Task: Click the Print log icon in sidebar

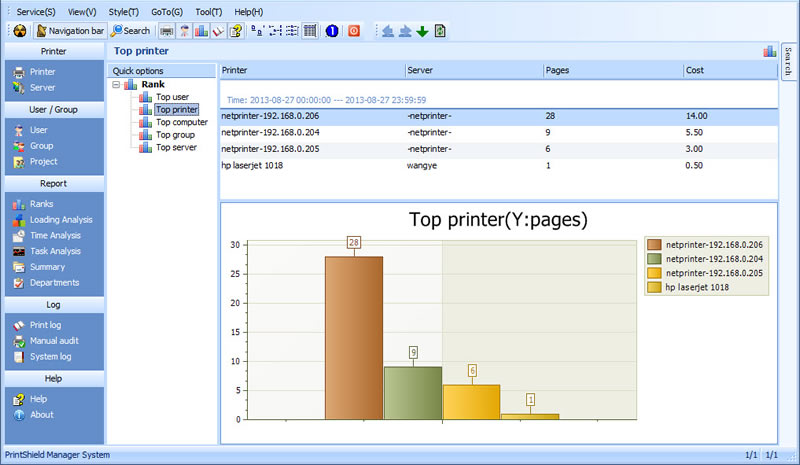Action: point(19,325)
